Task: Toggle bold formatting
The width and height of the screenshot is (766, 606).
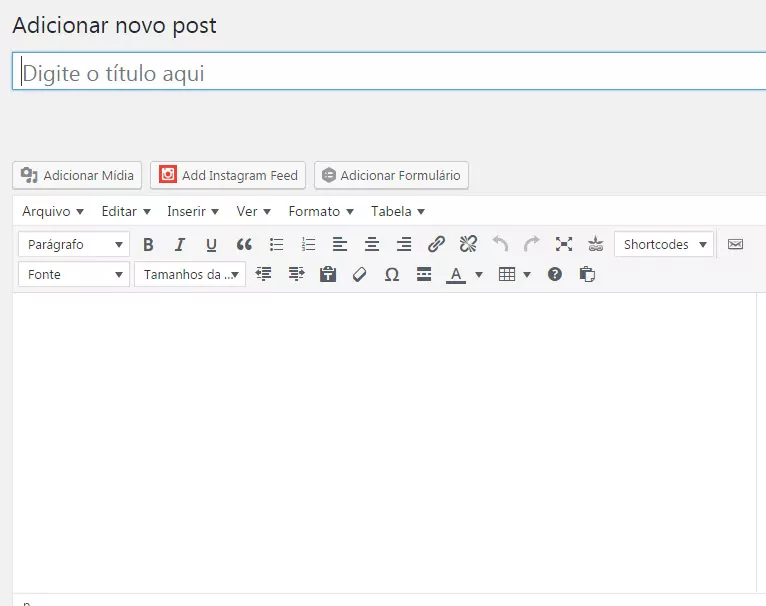Action: 148,244
